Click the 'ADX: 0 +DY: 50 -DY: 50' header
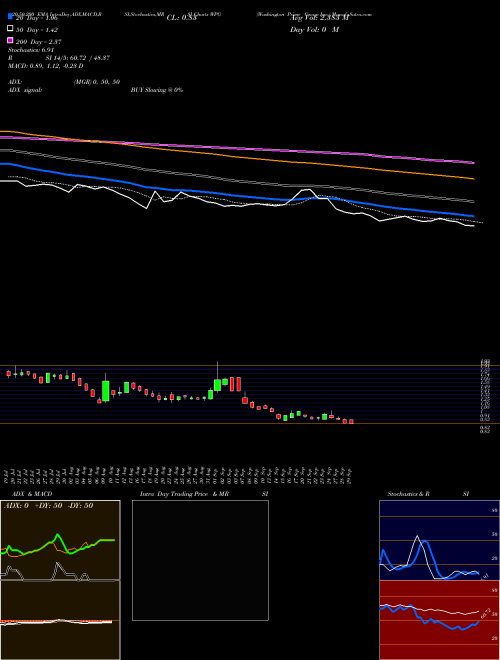Screen dimensions: 500x660 pos(48,506)
